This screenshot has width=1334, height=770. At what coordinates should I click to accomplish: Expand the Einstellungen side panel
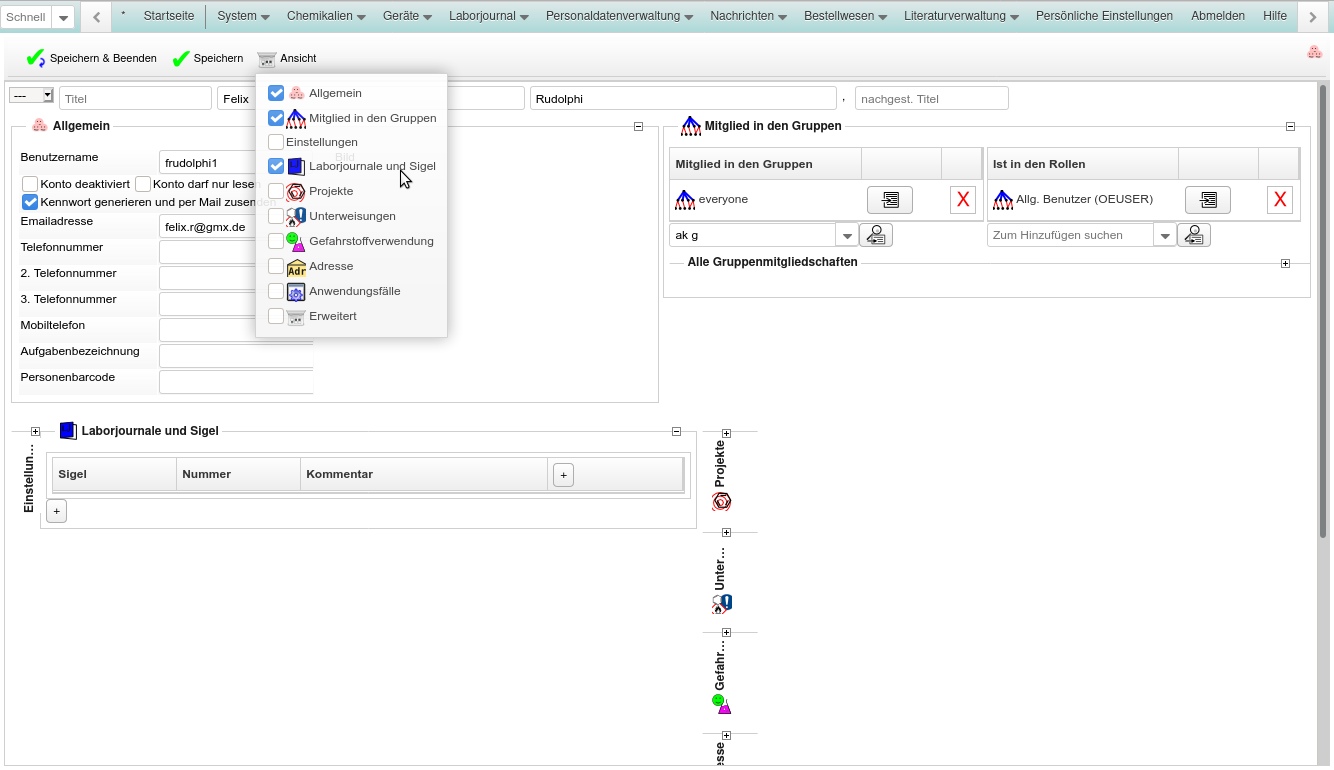(x=35, y=431)
